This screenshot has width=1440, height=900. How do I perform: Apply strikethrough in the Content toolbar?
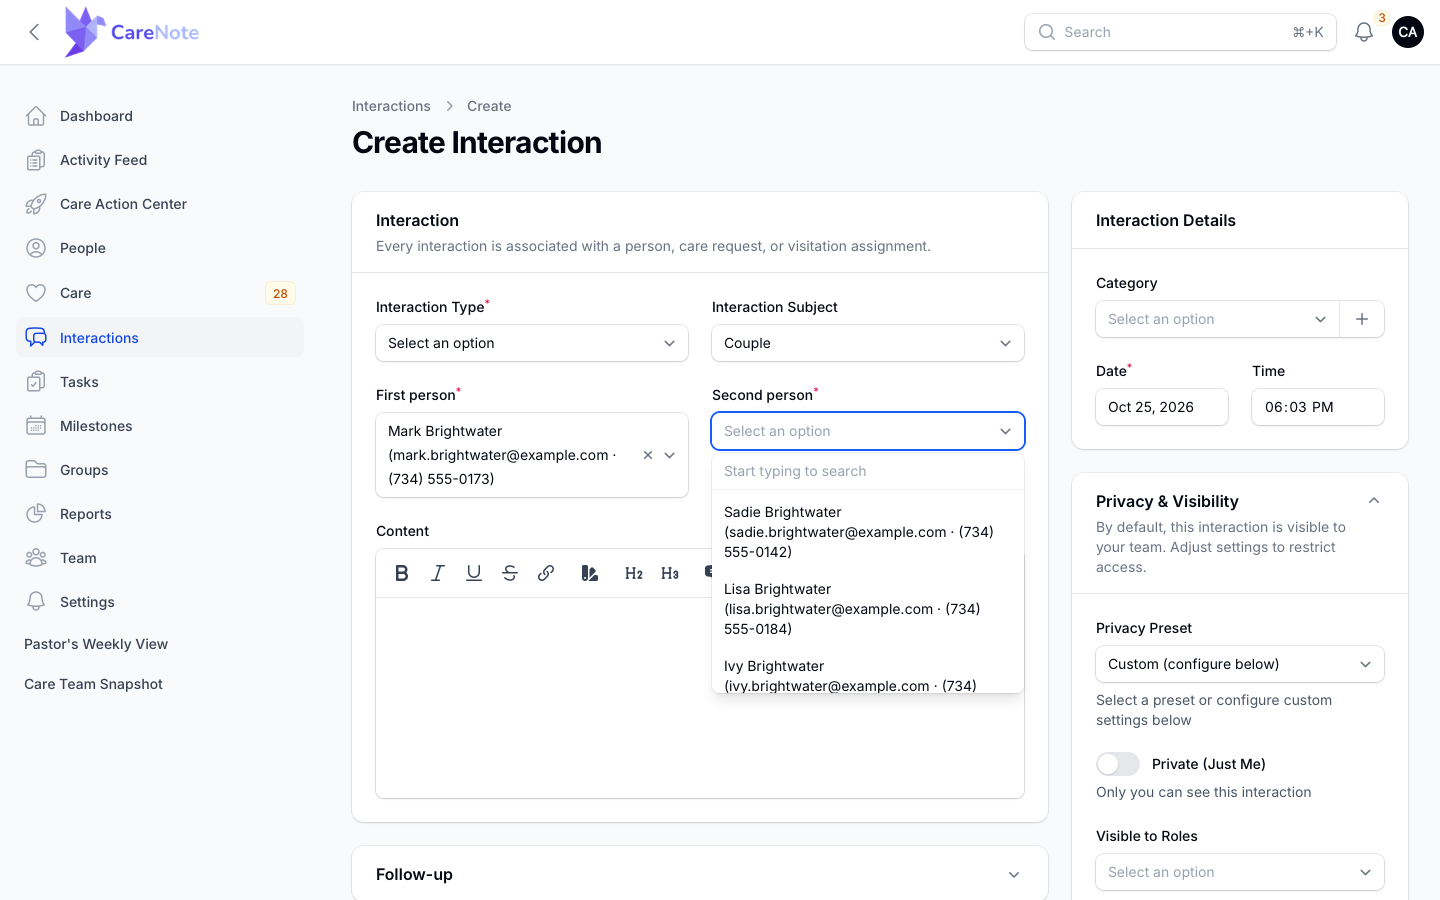510,573
